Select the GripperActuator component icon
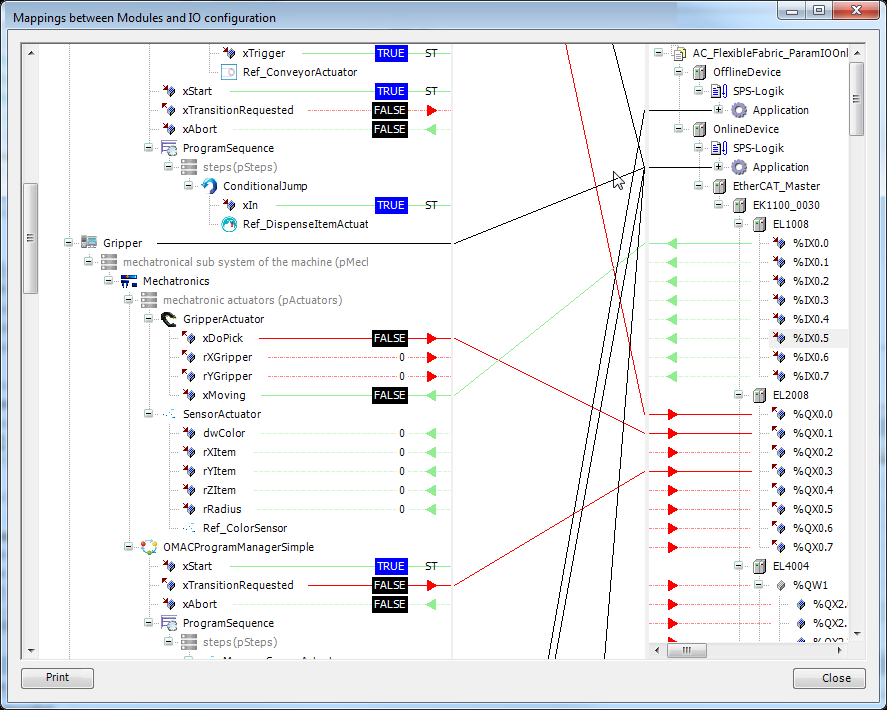 [x=166, y=318]
